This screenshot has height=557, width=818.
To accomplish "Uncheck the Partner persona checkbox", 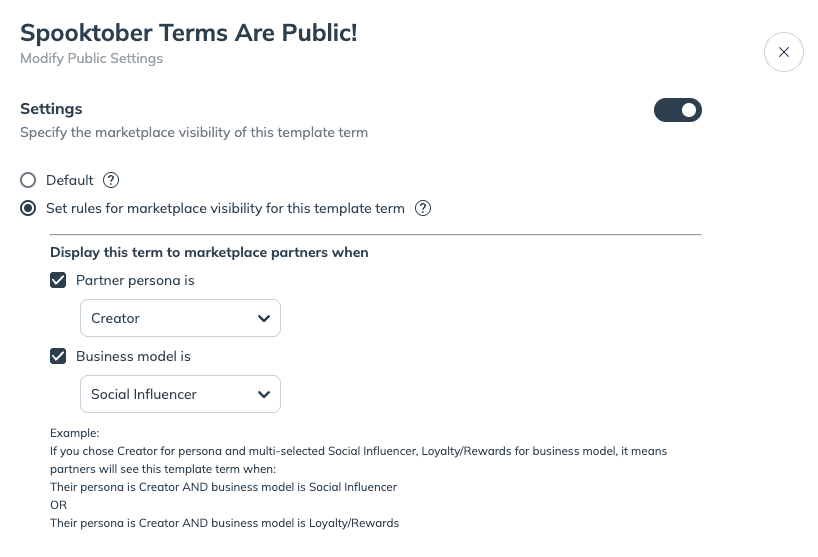I will tap(58, 280).
